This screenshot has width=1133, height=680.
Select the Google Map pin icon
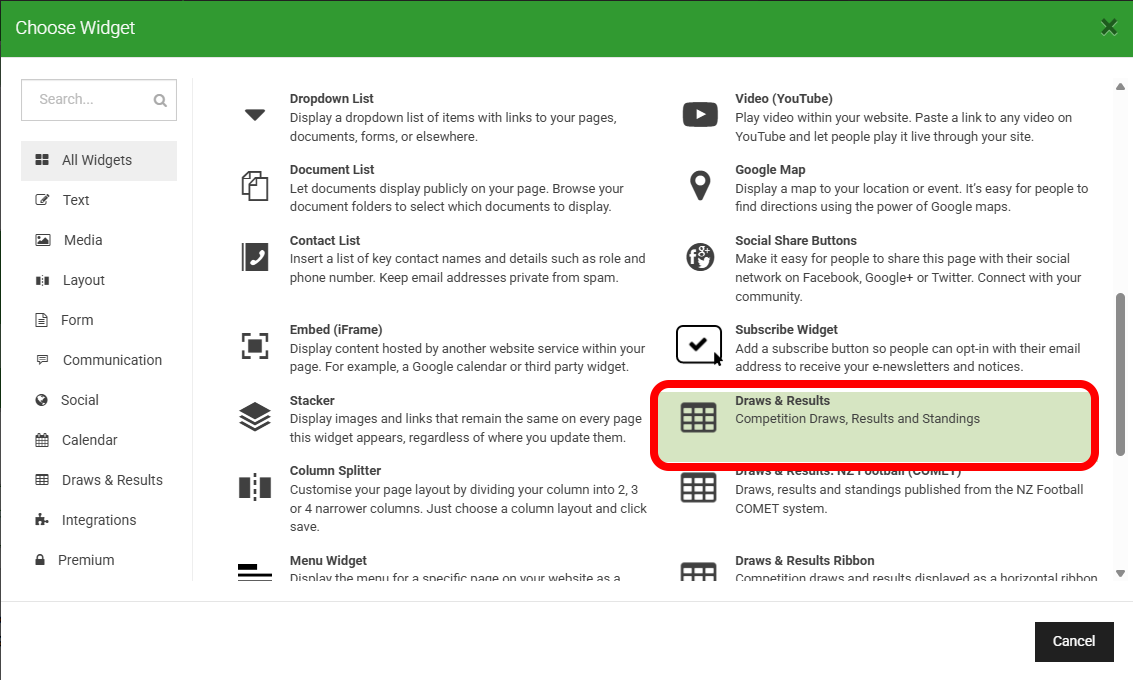pos(700,186)
